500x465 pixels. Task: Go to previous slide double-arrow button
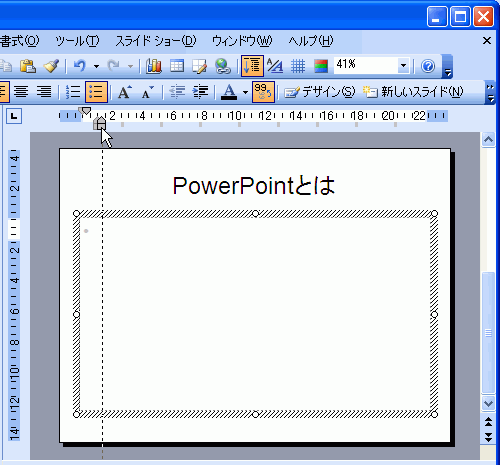click(488, 422)
